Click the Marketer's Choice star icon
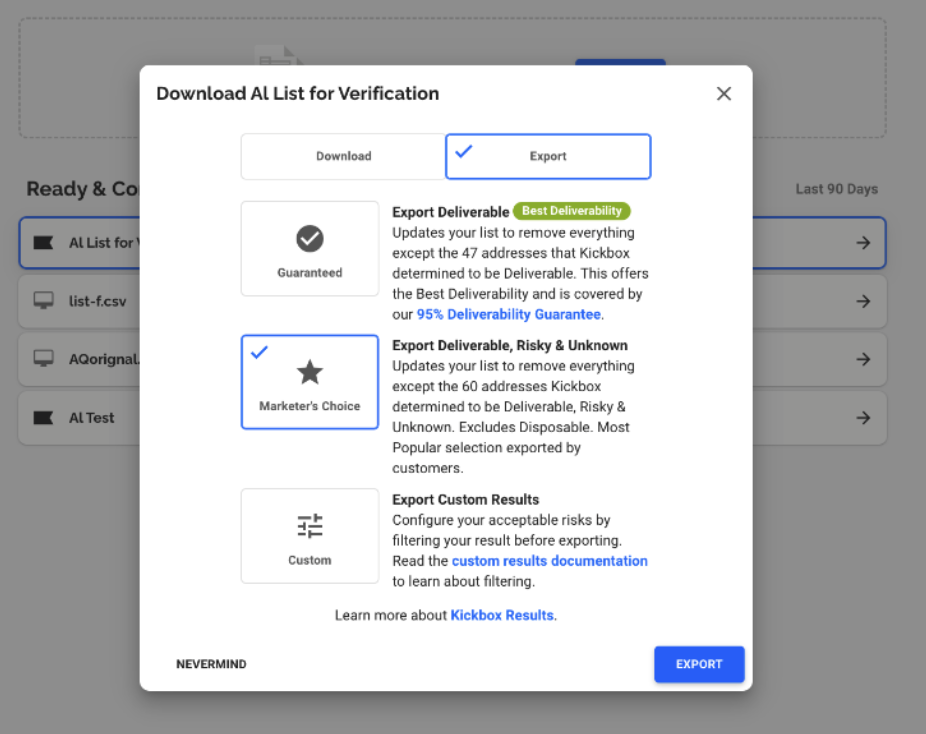 click(x=309, y=372)
